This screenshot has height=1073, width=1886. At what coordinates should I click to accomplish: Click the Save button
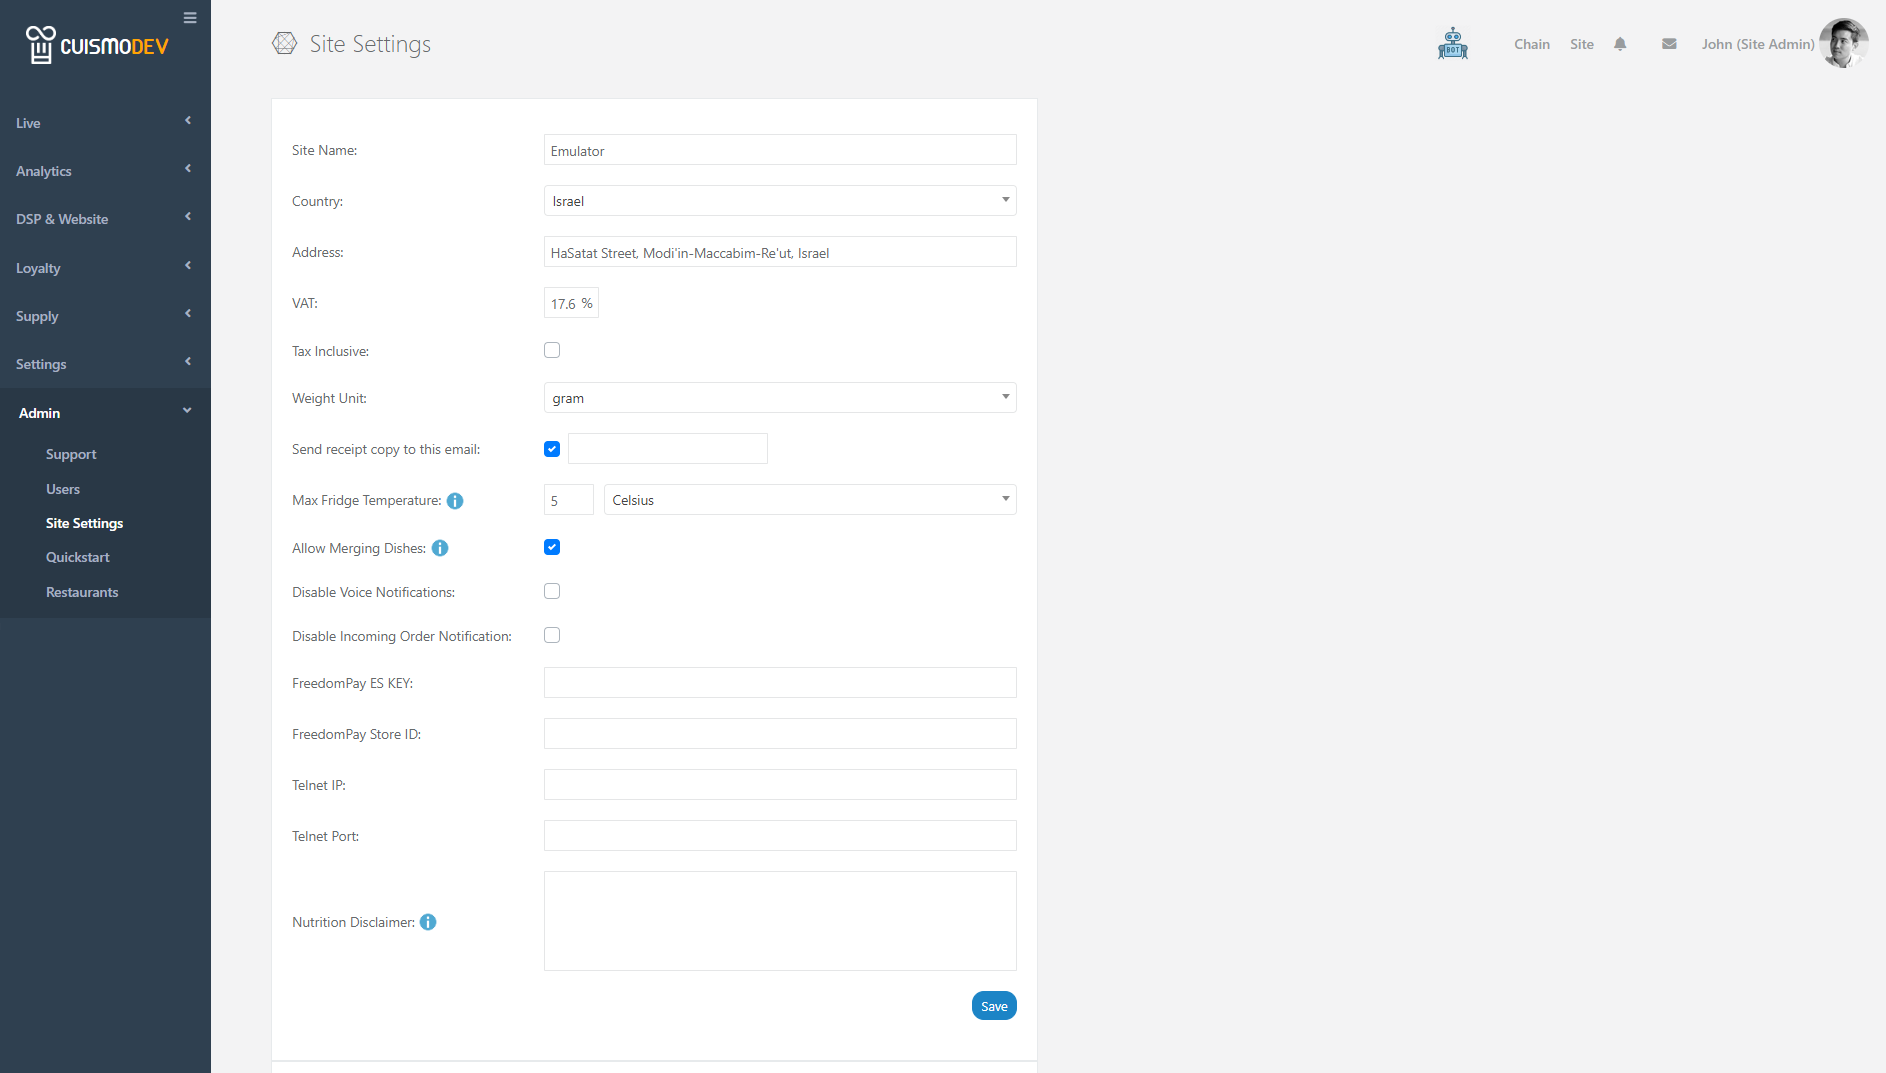[x=994, y=1006]
